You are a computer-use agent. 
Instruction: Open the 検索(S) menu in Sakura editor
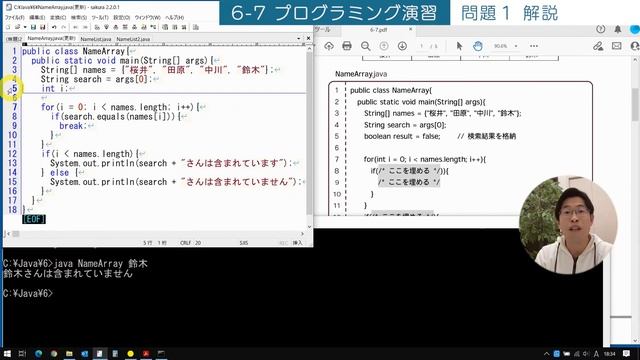click(x=79, y=18)
